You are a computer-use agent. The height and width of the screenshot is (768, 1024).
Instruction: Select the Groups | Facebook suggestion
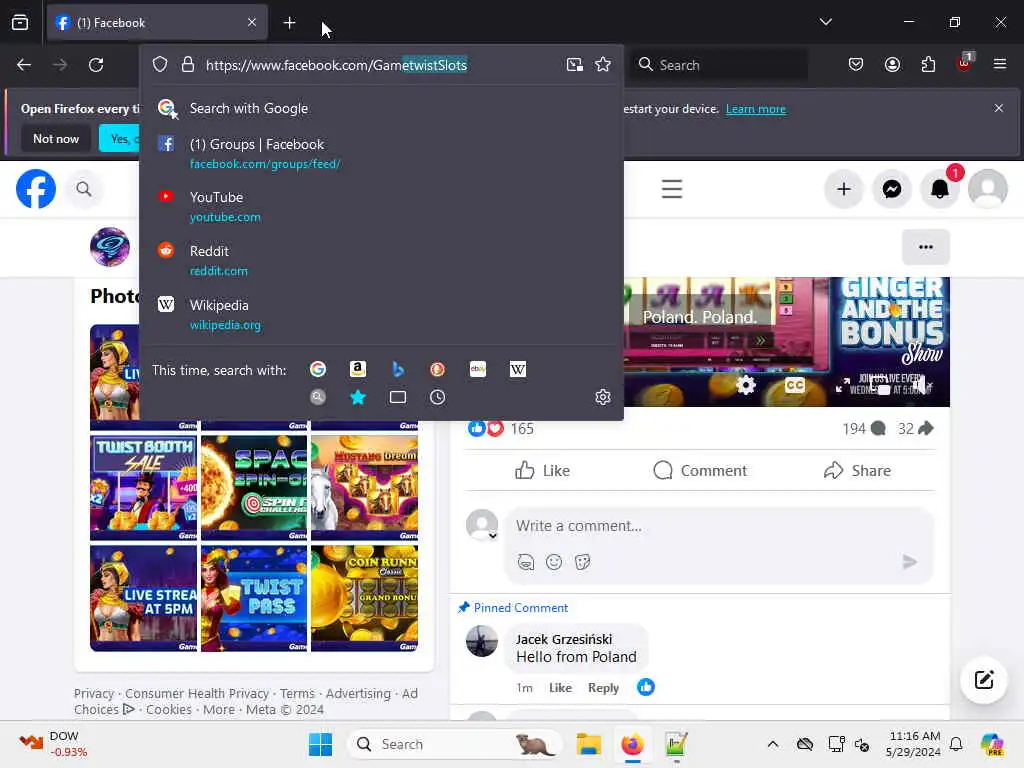[x=381, y=153]
